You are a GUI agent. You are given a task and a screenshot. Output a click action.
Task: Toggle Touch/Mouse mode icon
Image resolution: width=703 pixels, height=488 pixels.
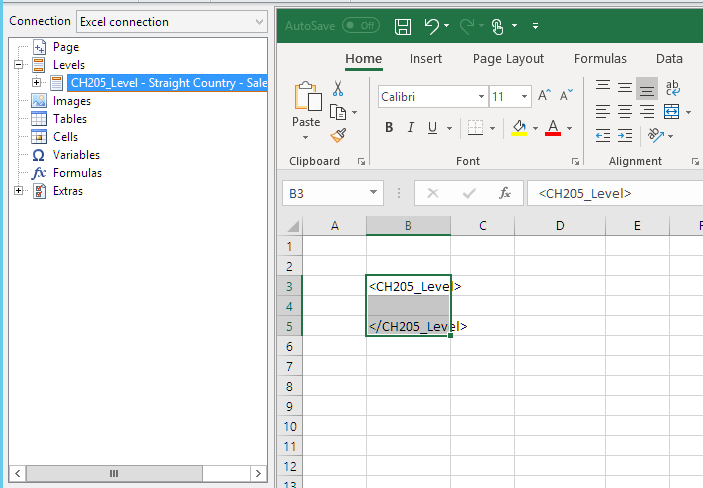(497, 26)
